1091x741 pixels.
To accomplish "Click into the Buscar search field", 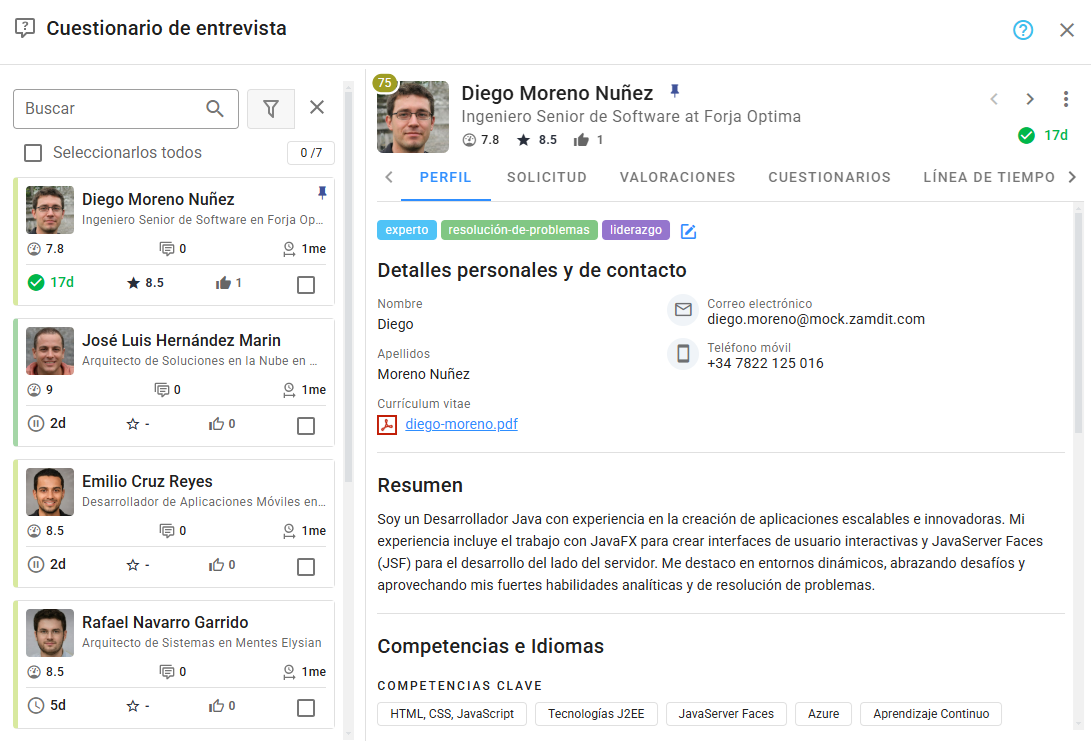I will coord(110,109).
